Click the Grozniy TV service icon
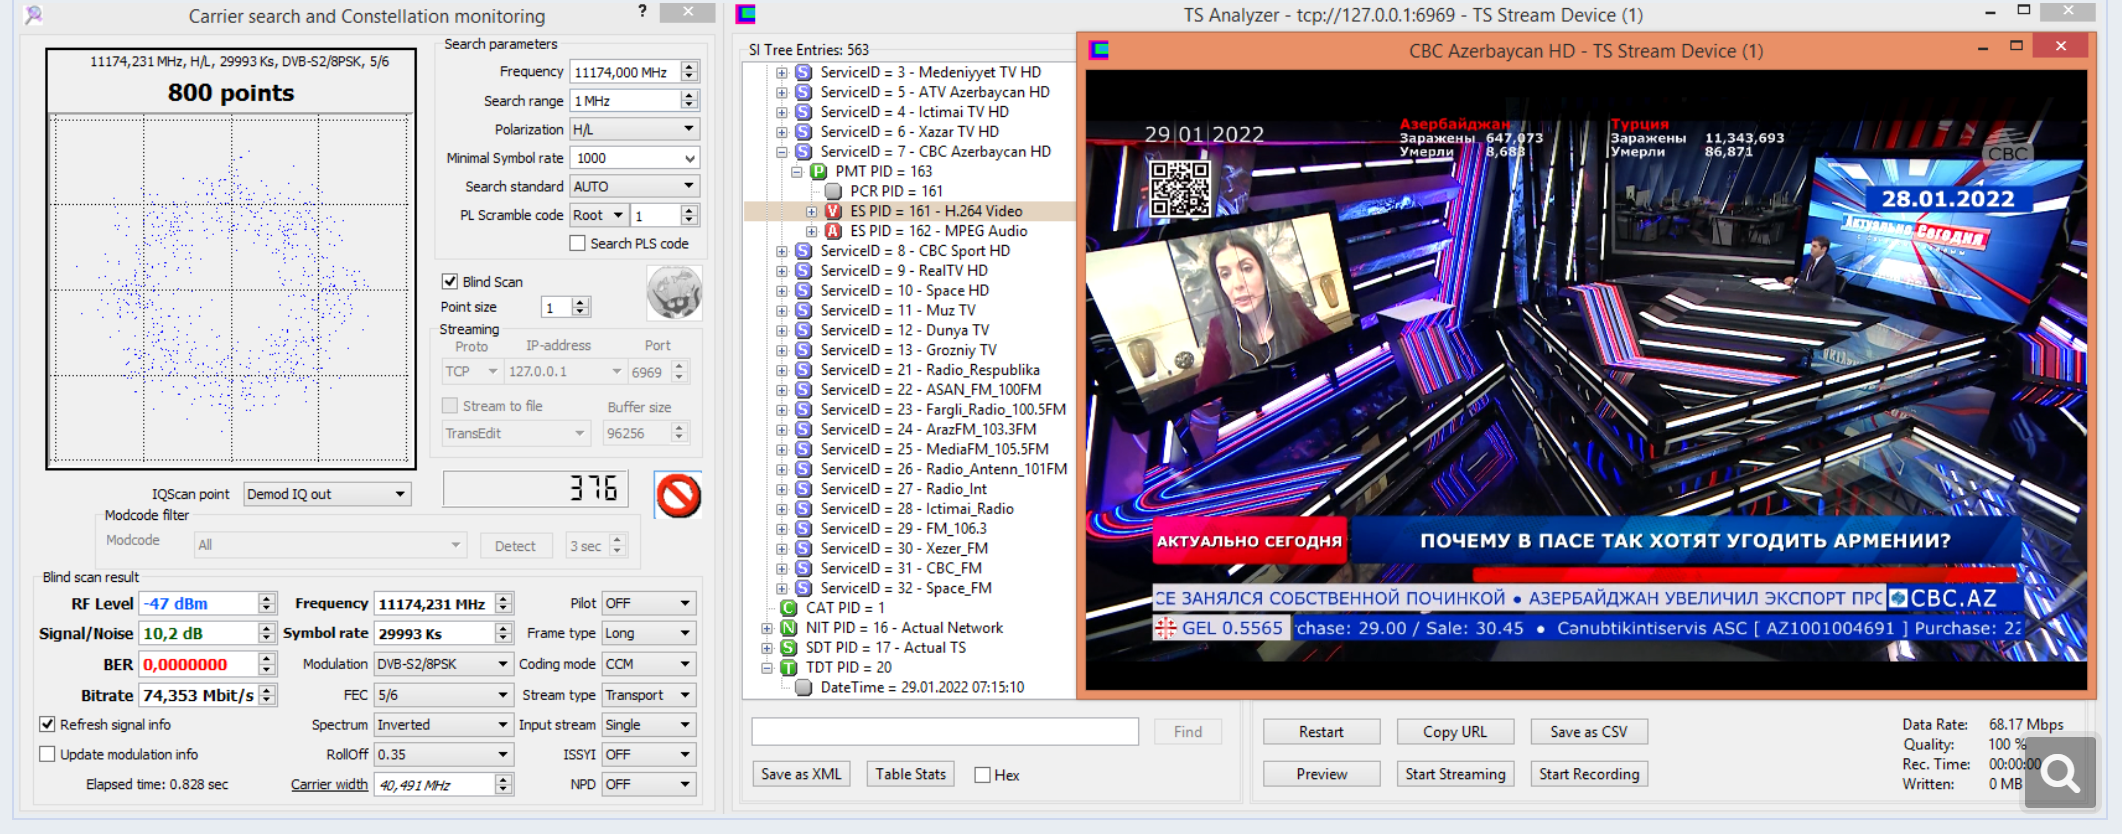 pyautogui.click(x=803, y=350)
